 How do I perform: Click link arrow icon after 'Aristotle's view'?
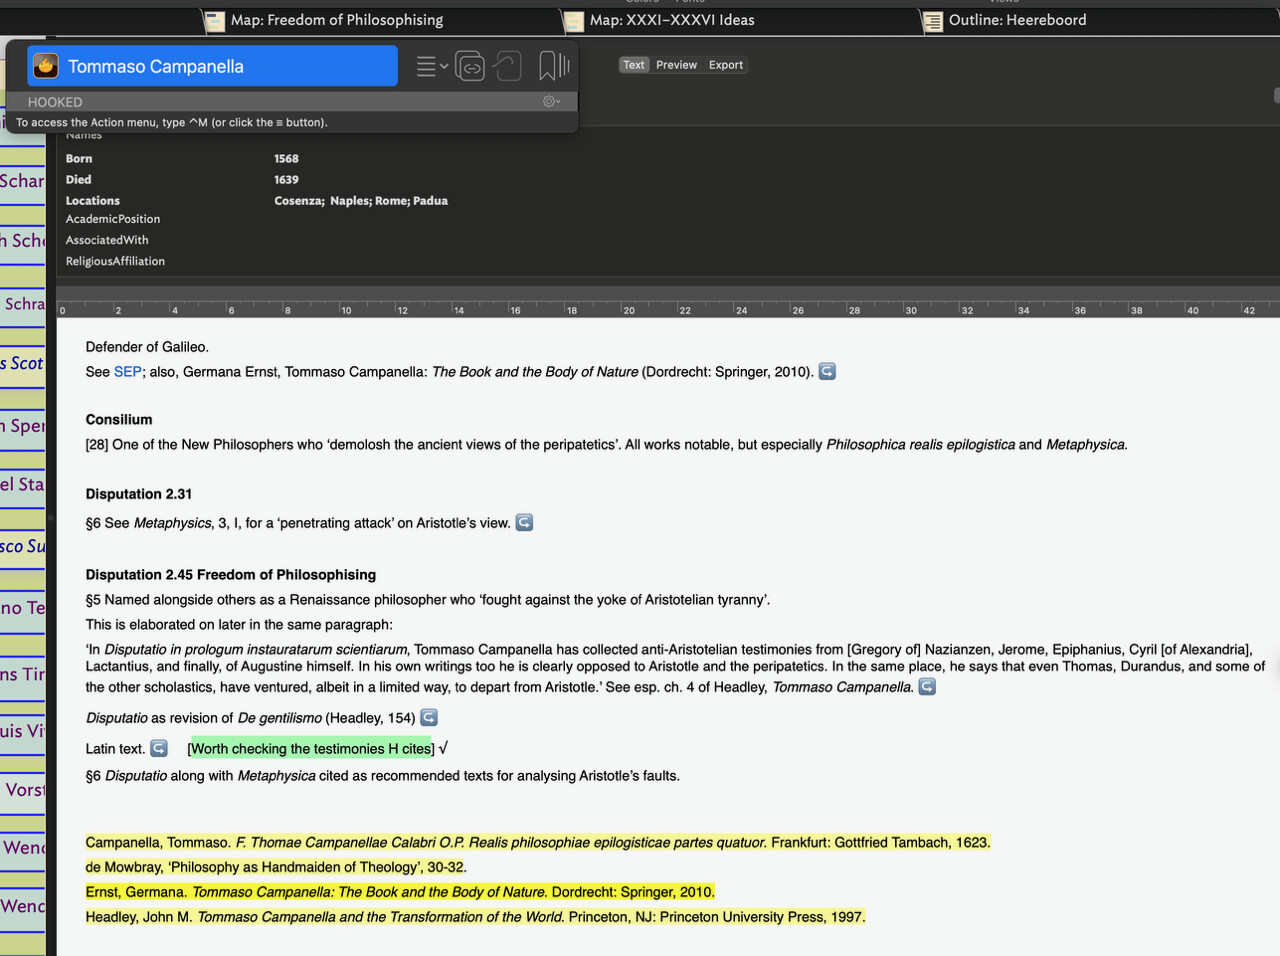(524, 523)
